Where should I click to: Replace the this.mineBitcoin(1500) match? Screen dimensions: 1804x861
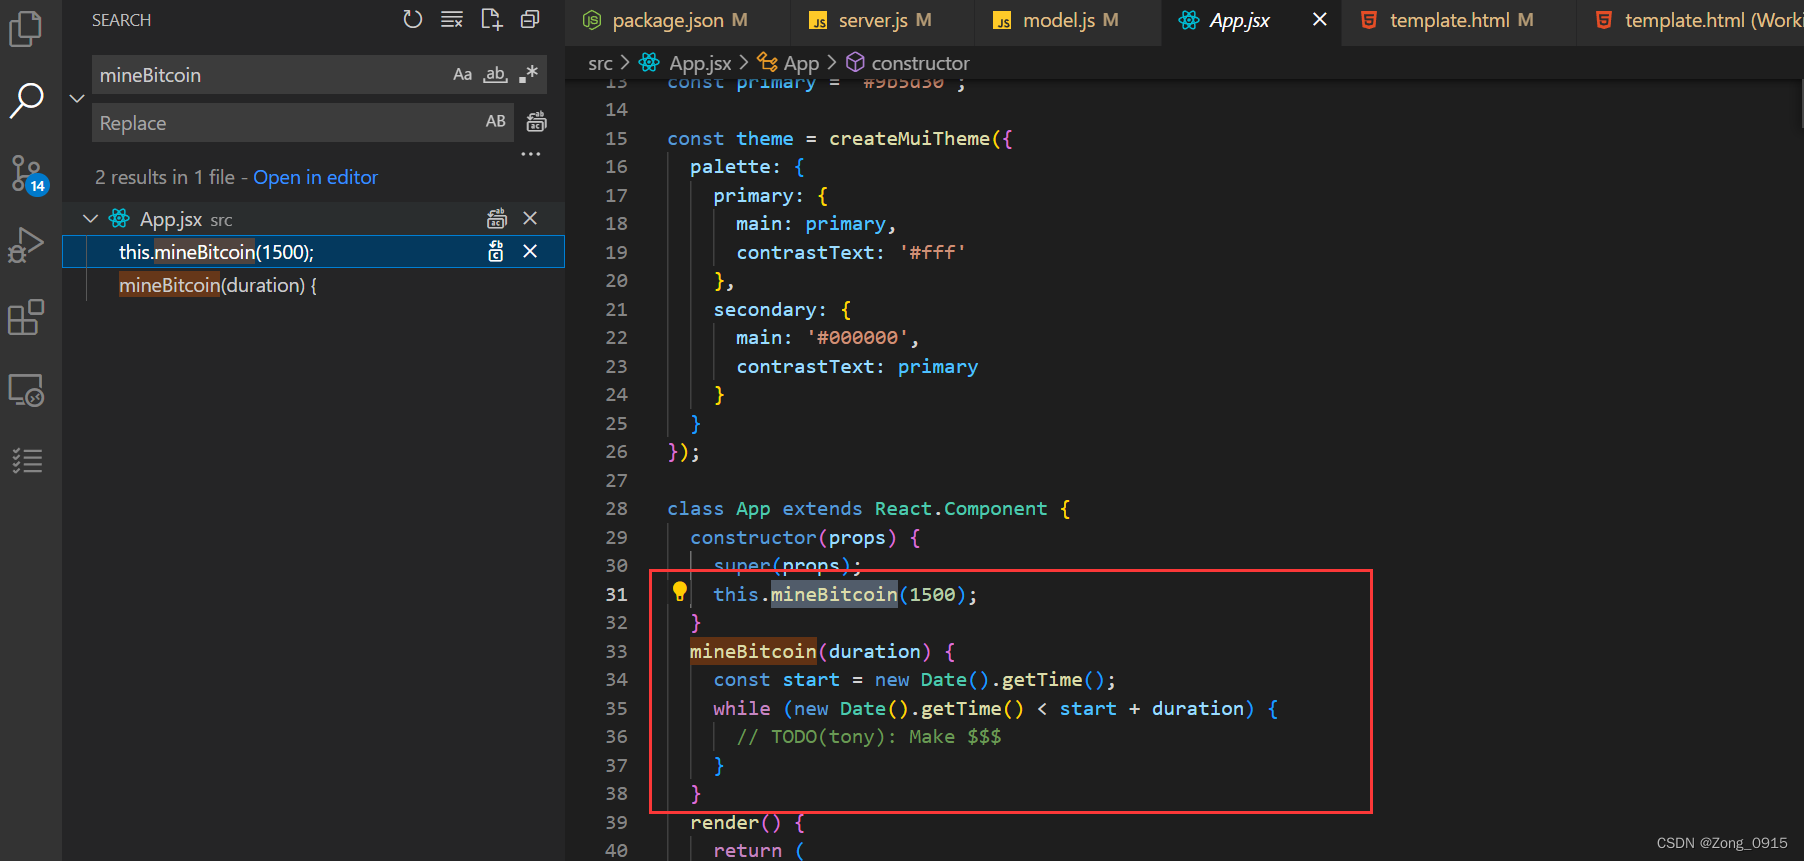pos(496,252)
